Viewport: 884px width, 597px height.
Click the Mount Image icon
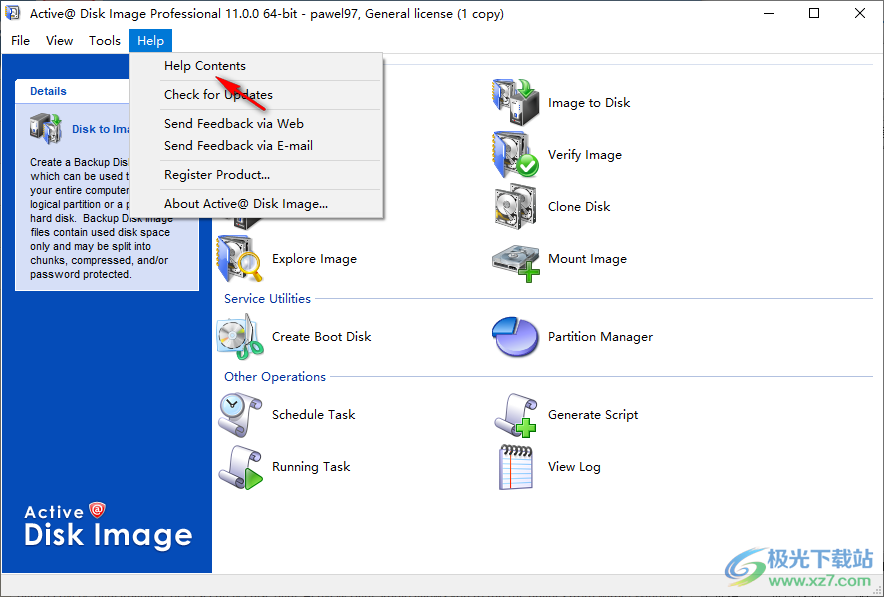515,259
